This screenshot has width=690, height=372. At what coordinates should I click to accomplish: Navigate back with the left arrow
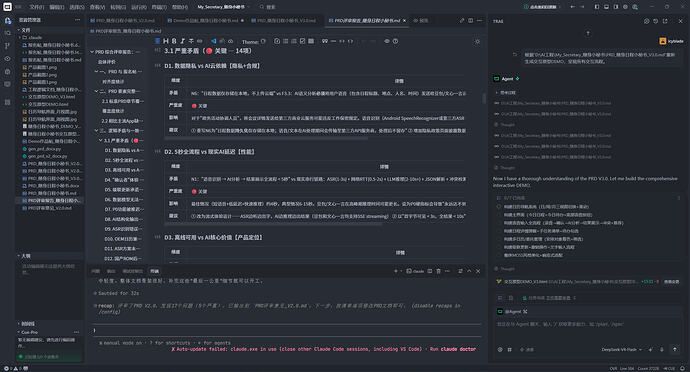point(573,7)
